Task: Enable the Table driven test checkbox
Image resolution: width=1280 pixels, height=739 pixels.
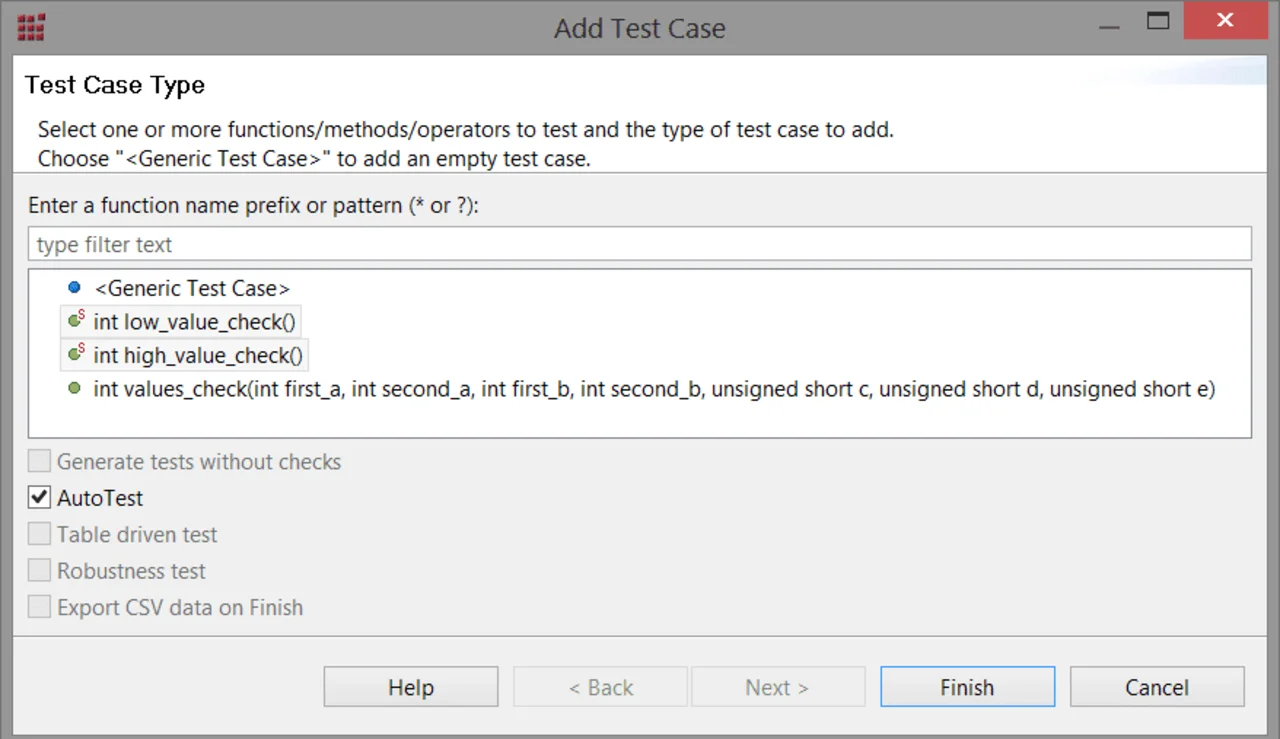Action: click(39, 534)
